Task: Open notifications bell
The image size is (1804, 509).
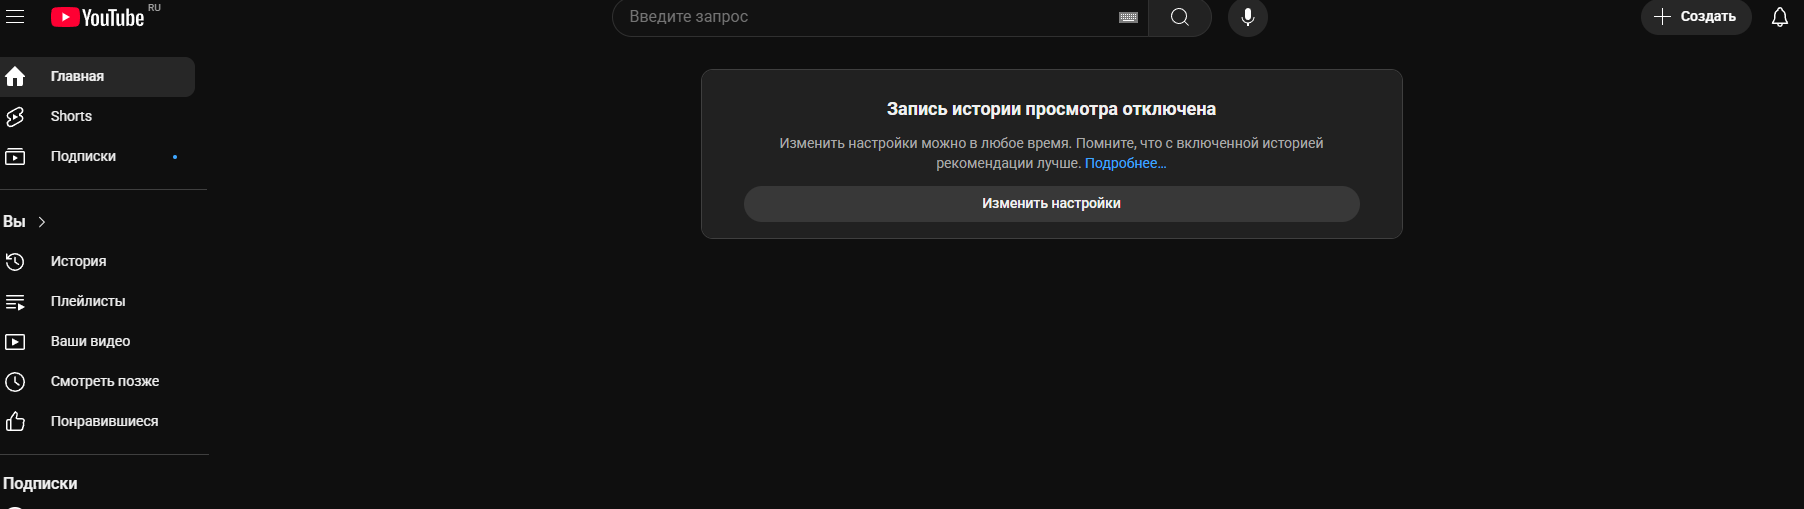Action: 1780,17
